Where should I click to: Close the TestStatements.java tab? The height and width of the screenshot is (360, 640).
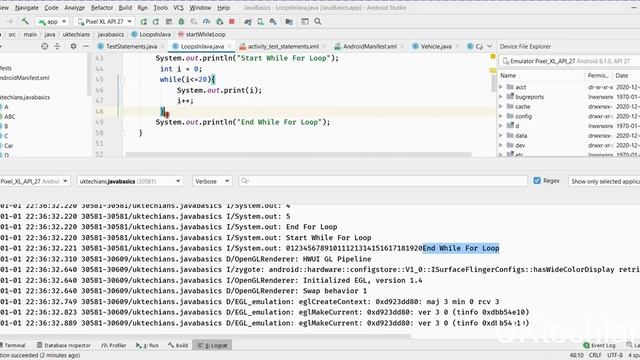(x=162, y=47)
